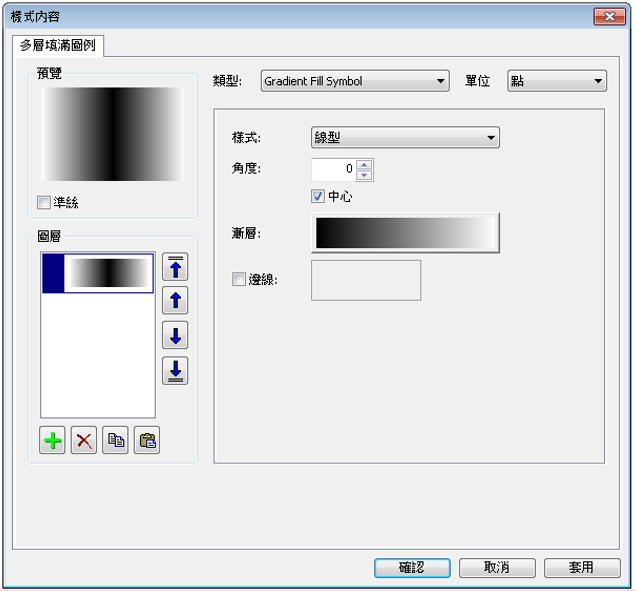Viewport: 636px width, 591px height.
Task: Copy the selected layer icon
Action: (116, 440)
